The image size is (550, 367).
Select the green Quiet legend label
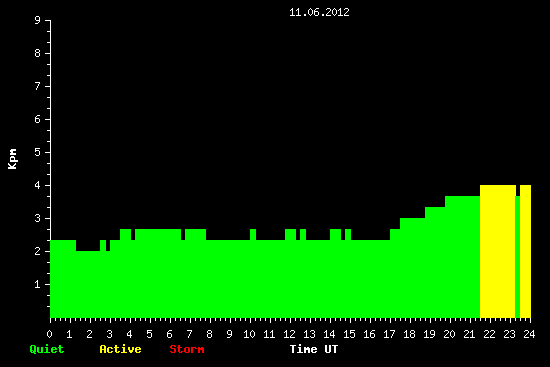click(47, 349)
